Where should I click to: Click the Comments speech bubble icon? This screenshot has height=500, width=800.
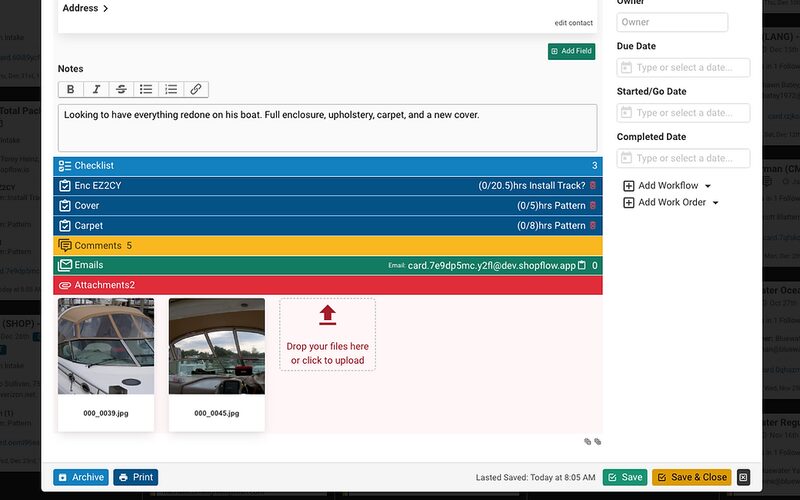click(x=65, y=245)
